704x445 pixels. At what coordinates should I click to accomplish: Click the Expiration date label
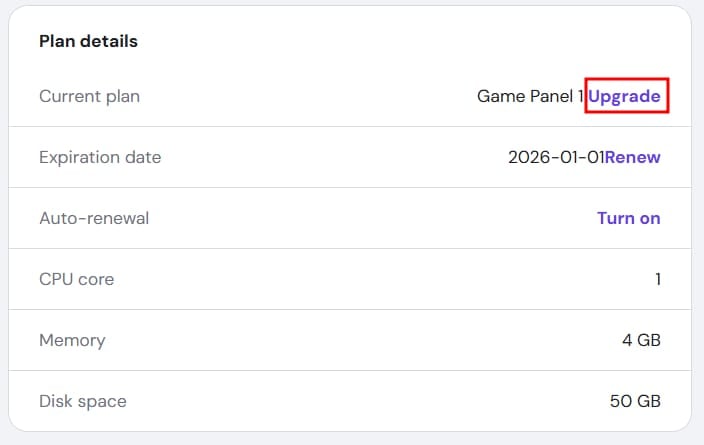[99, 158]
